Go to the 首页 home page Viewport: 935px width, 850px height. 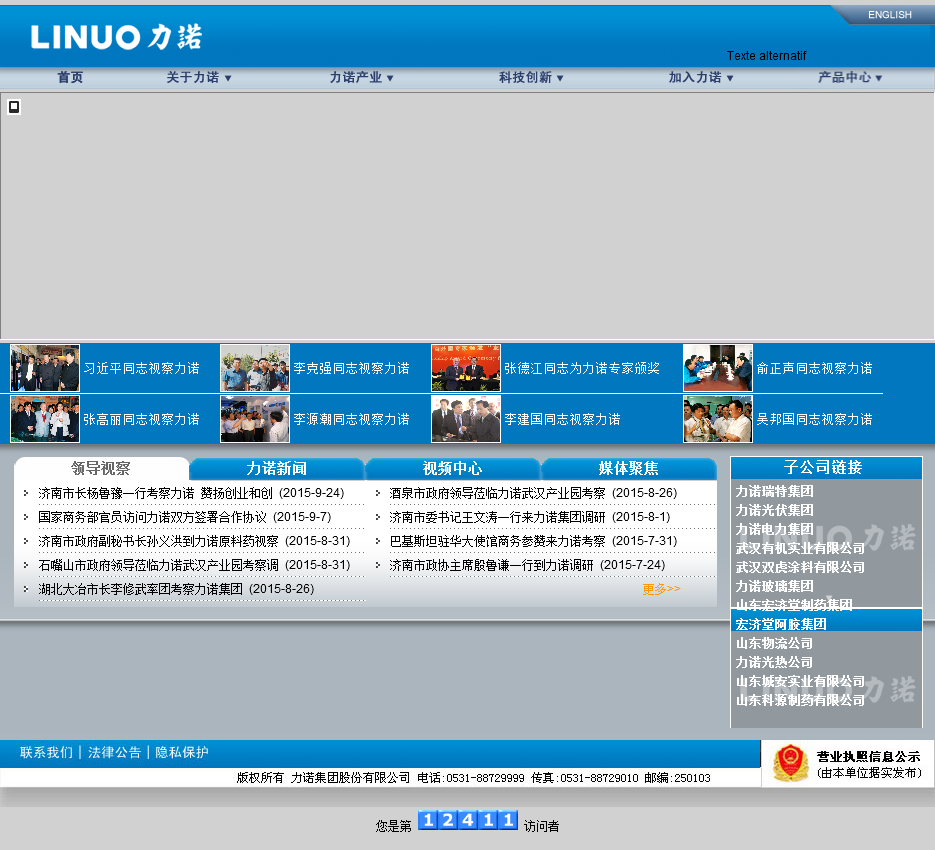point(70,77)
